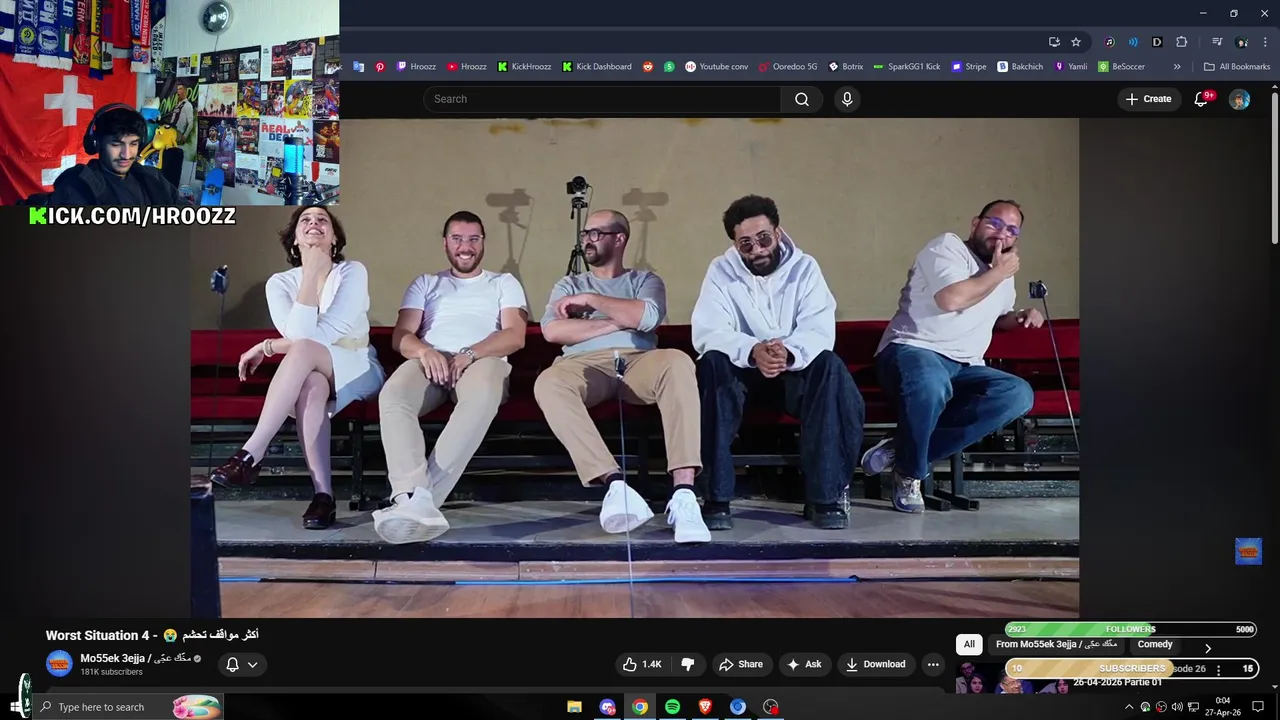Image resolution: width=1280 pixels, height=720 pixels.
Task: Open the Kick Dashboard bookmark
Action: point(597,67)
